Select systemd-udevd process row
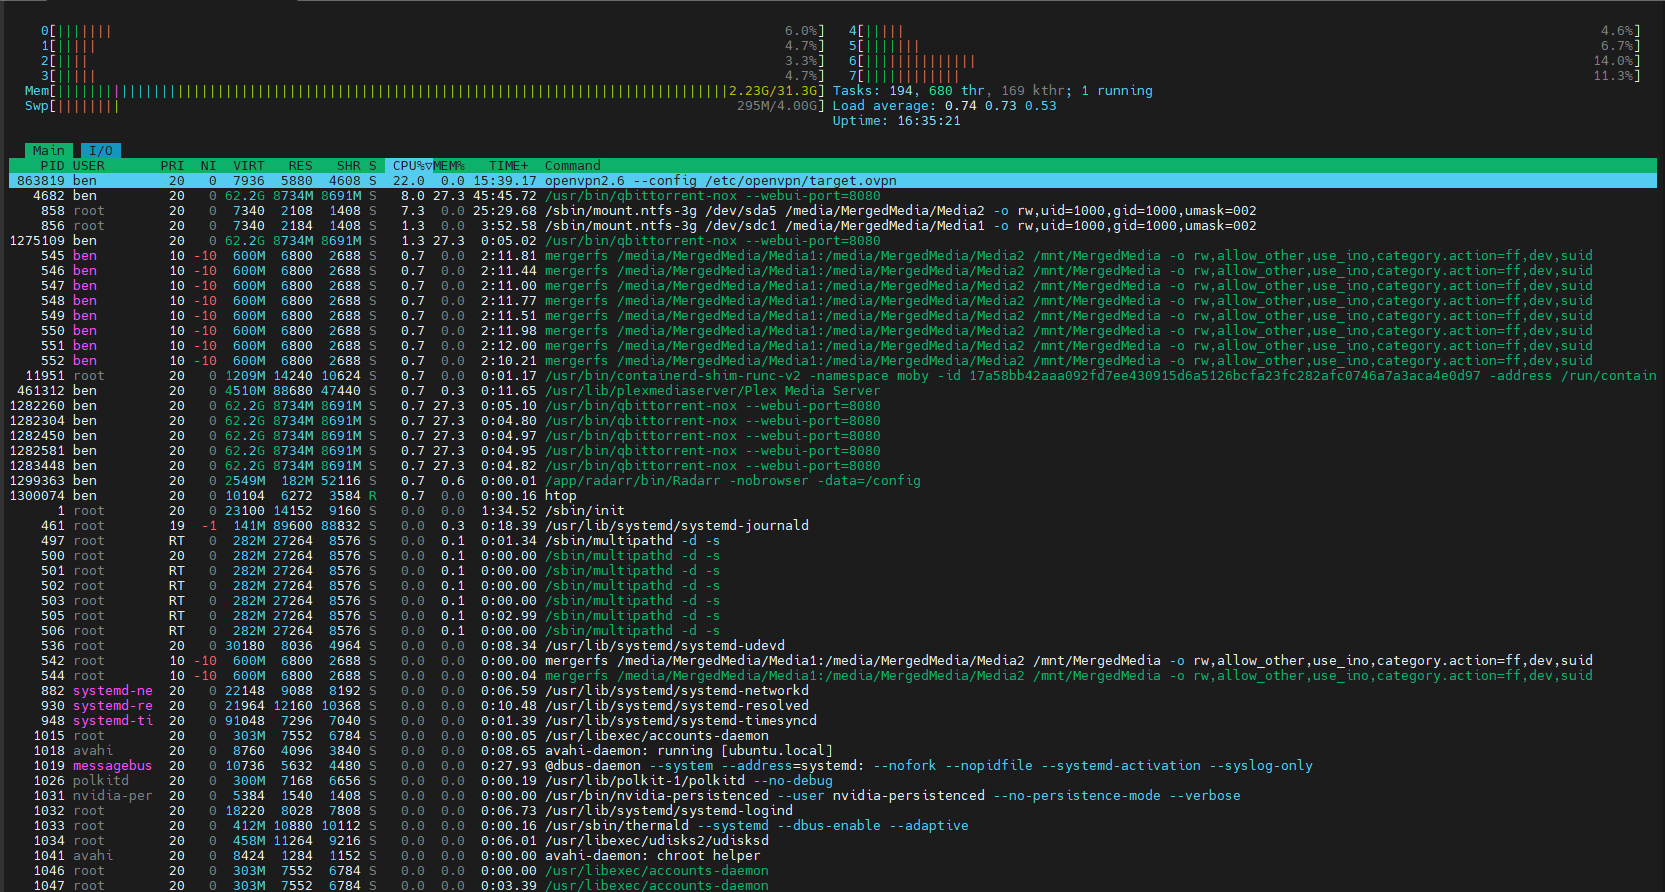This screenshot has height=892, width=1665. (833, 646)
